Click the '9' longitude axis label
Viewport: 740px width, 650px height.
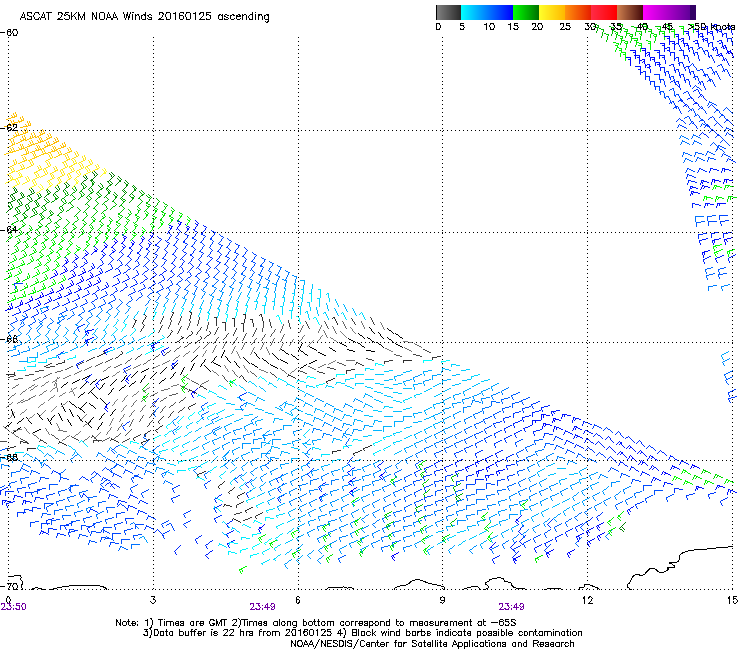click(442, 600)
